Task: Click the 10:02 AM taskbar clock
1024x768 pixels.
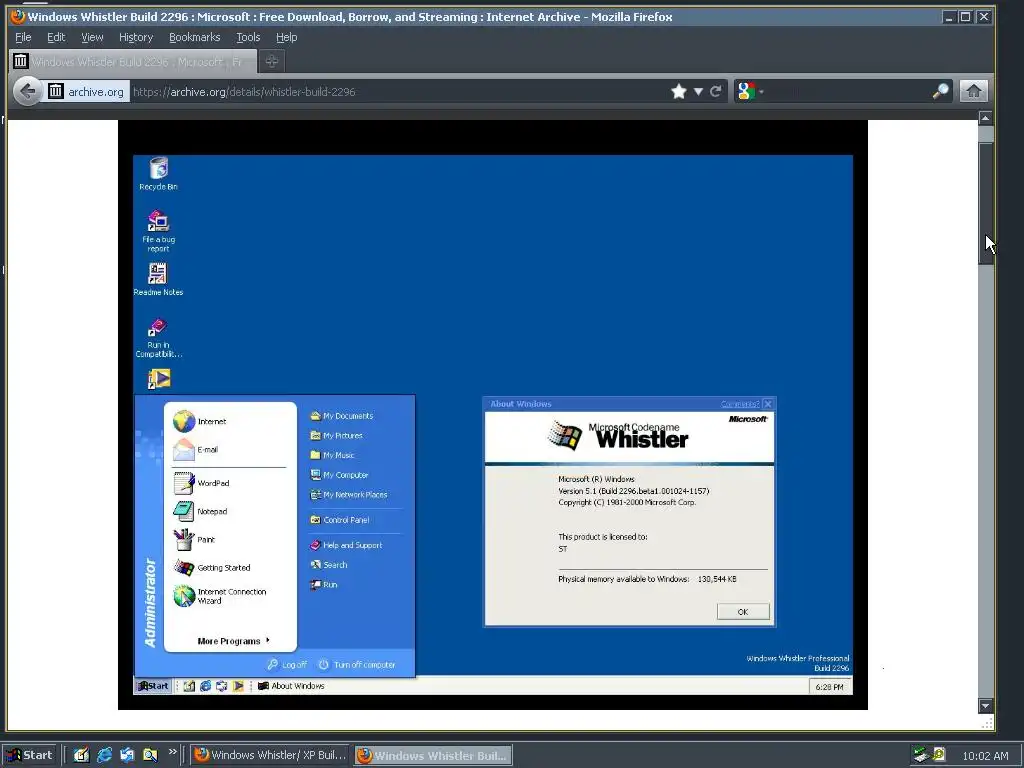Action: click(x=985, y=756)
